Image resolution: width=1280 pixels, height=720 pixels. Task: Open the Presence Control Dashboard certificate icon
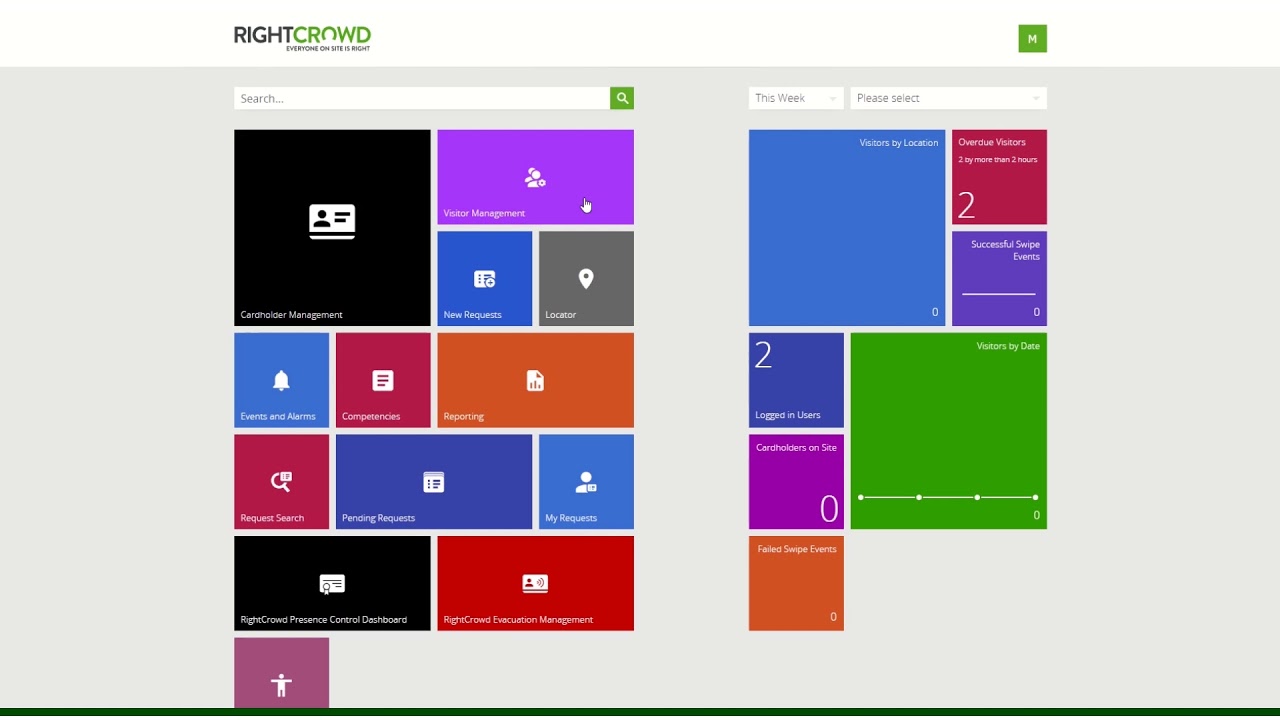332,584
